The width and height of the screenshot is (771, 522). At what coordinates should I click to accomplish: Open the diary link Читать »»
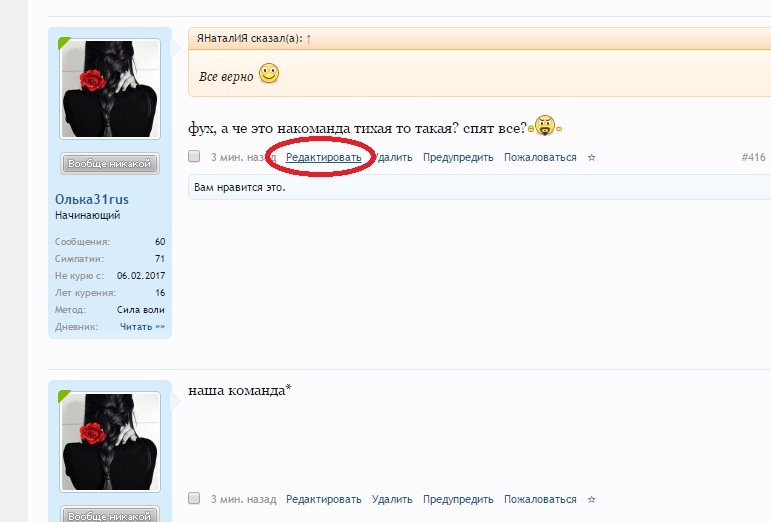pyautogui.click(x=142, y=327)
